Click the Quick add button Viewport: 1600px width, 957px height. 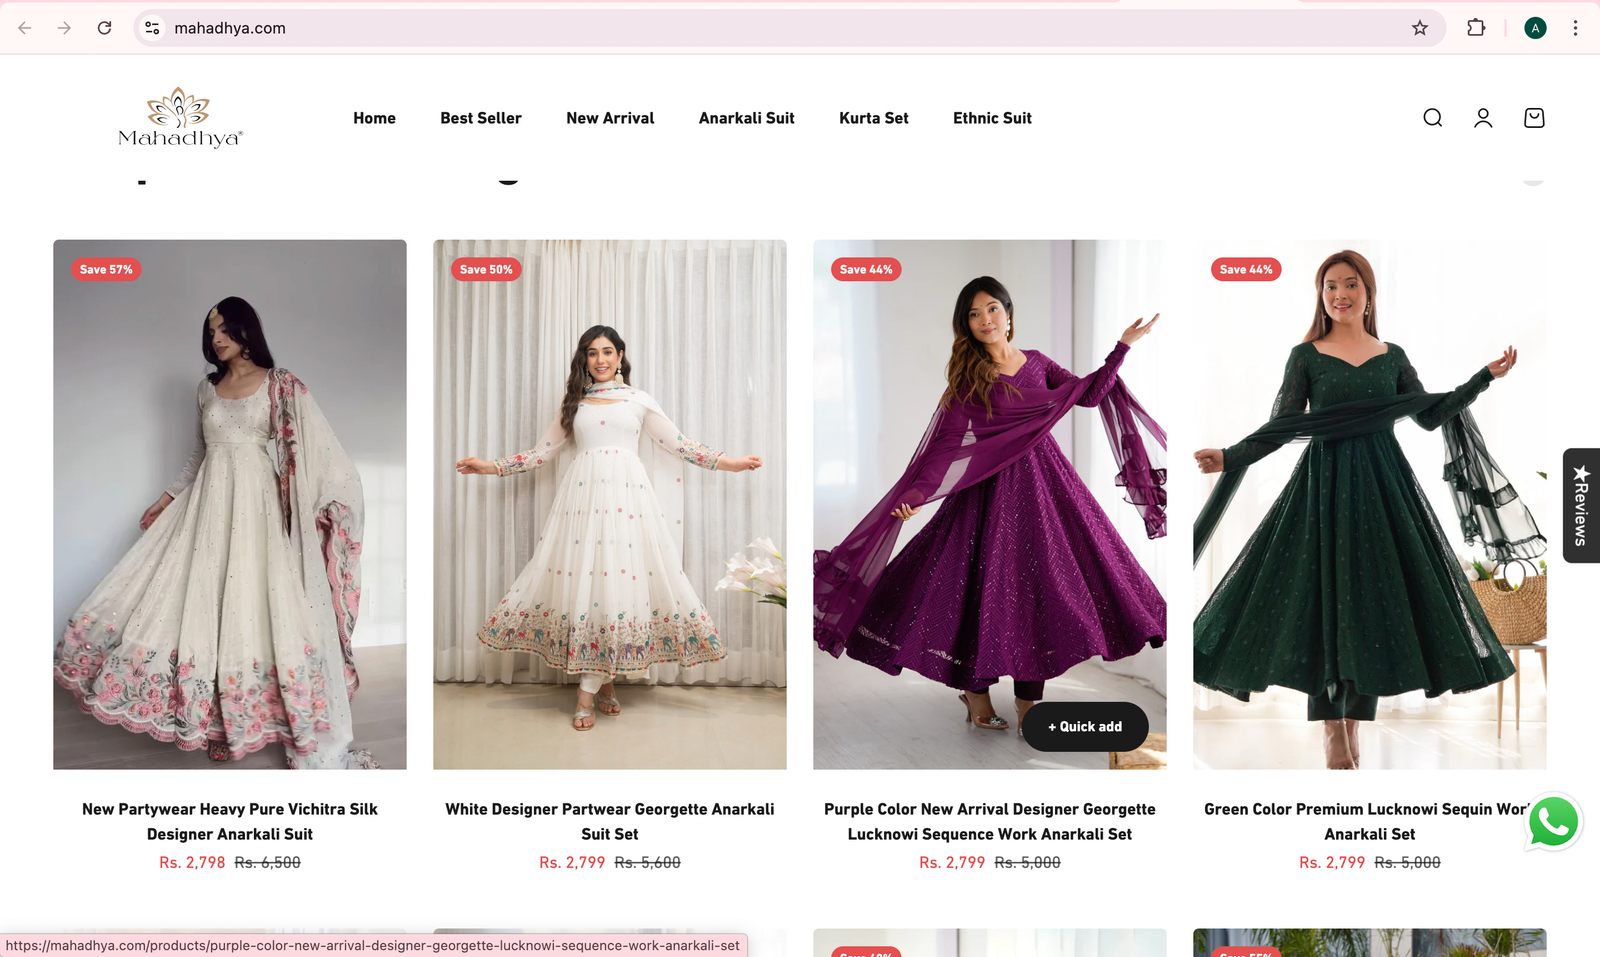tap(1085, 727)
